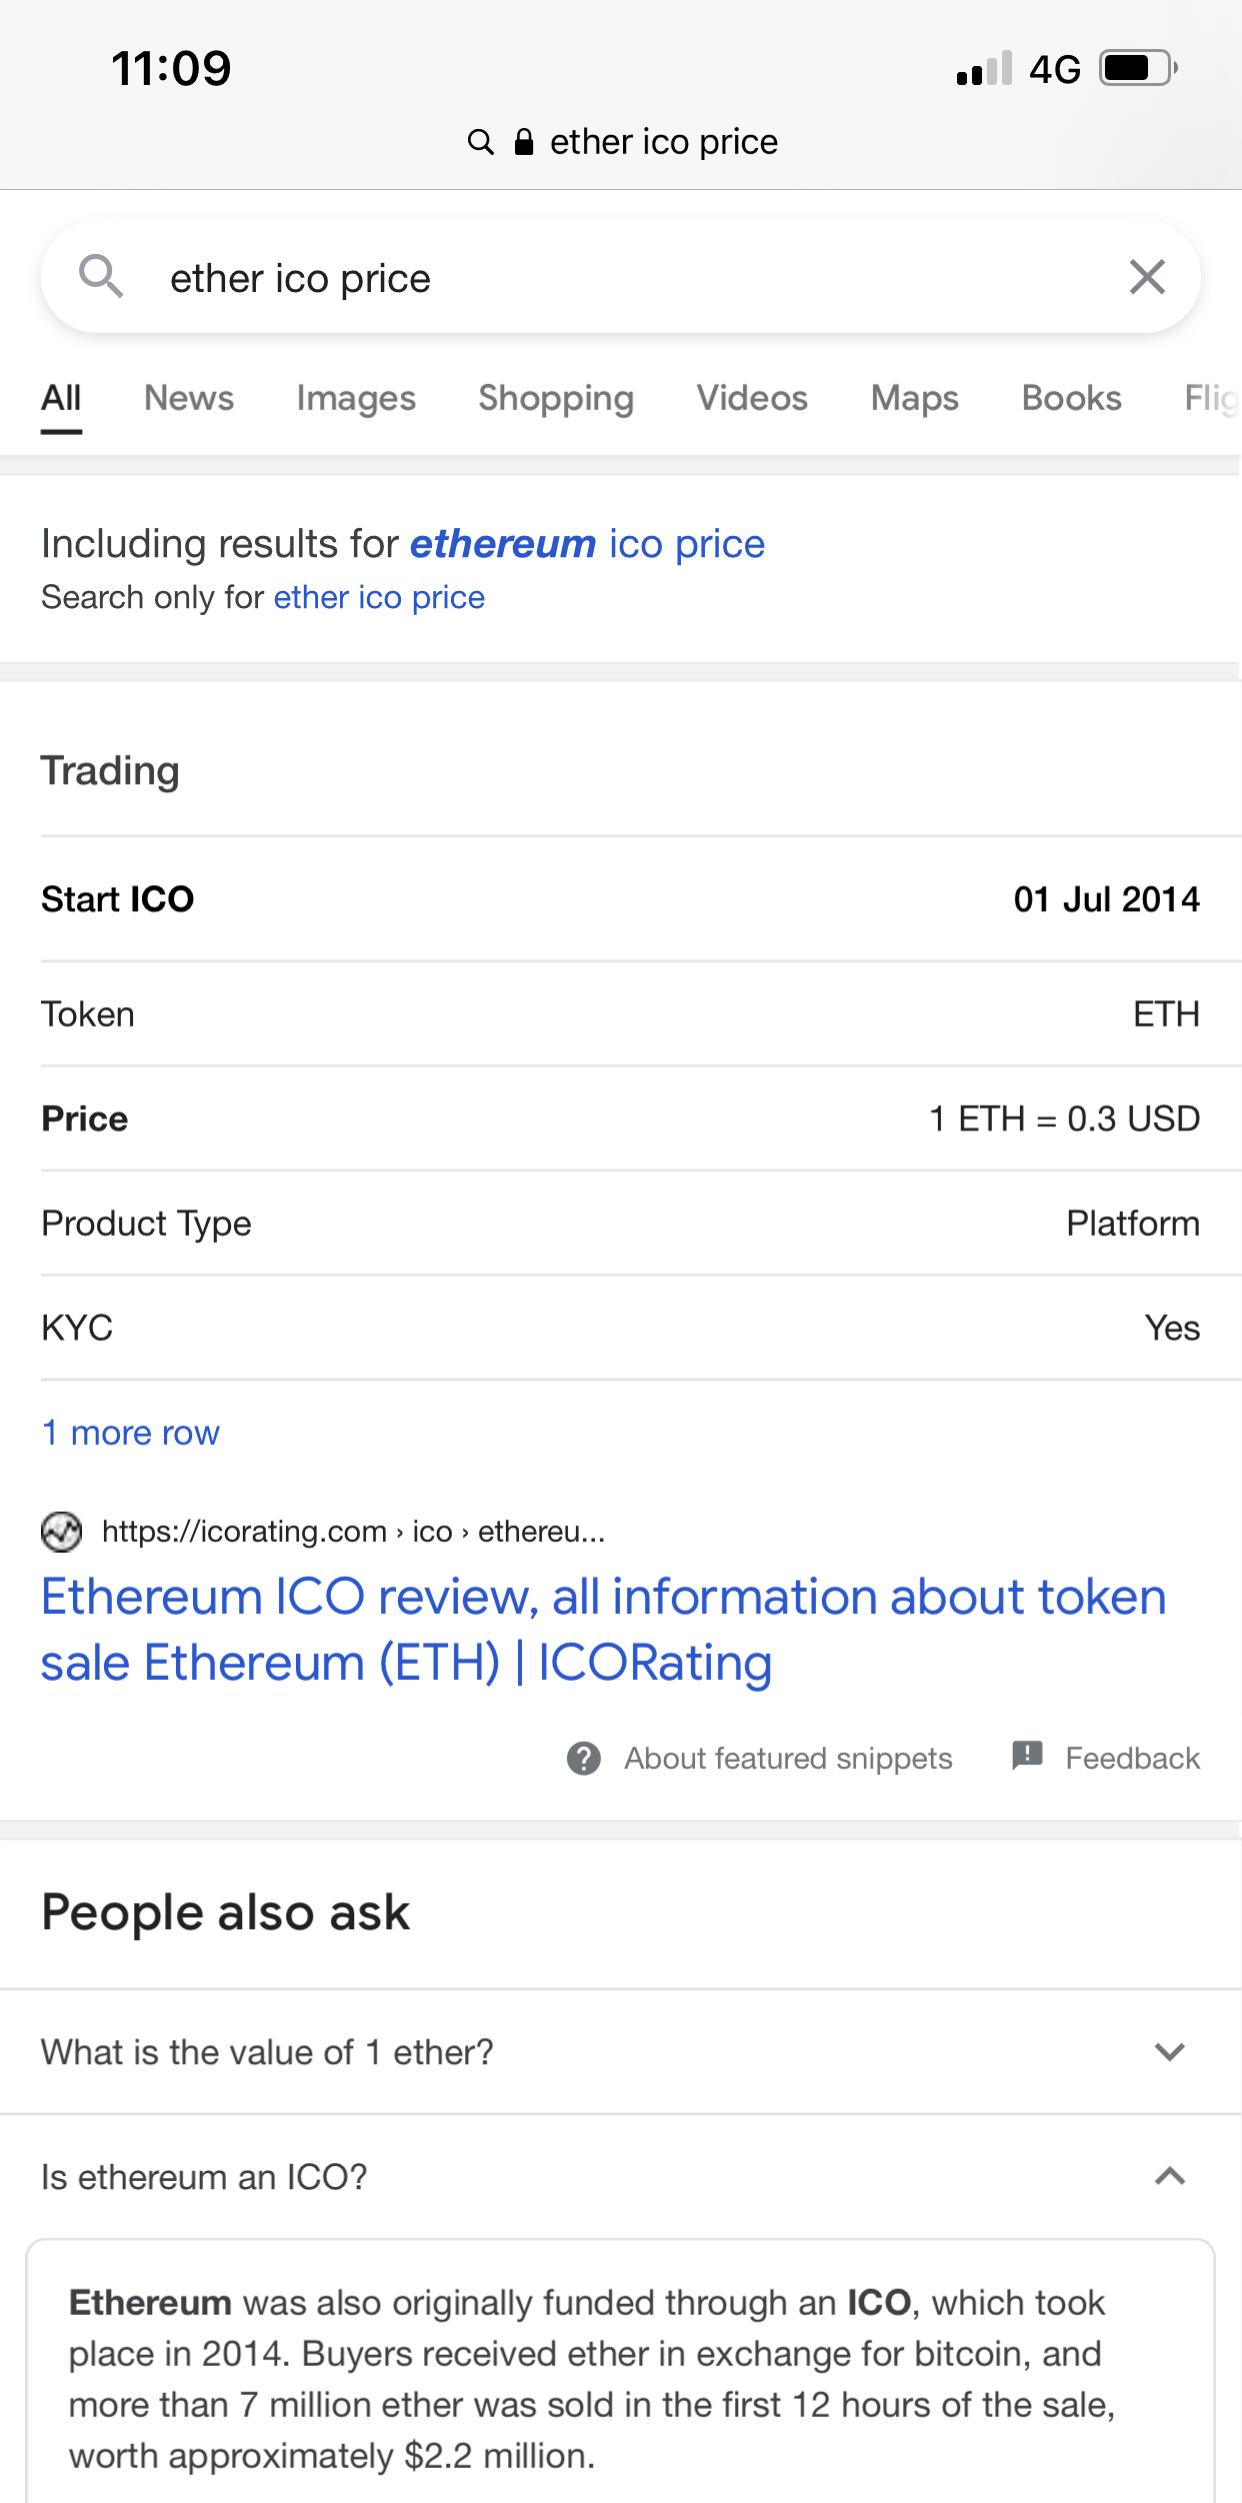Search only for "ether ico price"
The height and width of the screenshot is (2503, 1242).
[379, 598]
